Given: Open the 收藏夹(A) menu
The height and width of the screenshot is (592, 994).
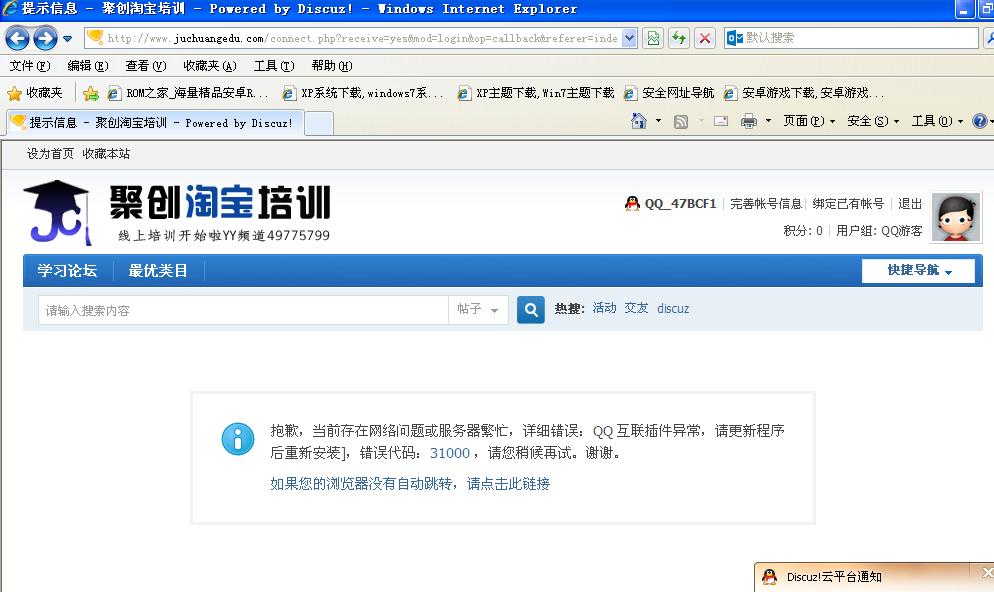Looking at the screenshot, I should [209, 66].
